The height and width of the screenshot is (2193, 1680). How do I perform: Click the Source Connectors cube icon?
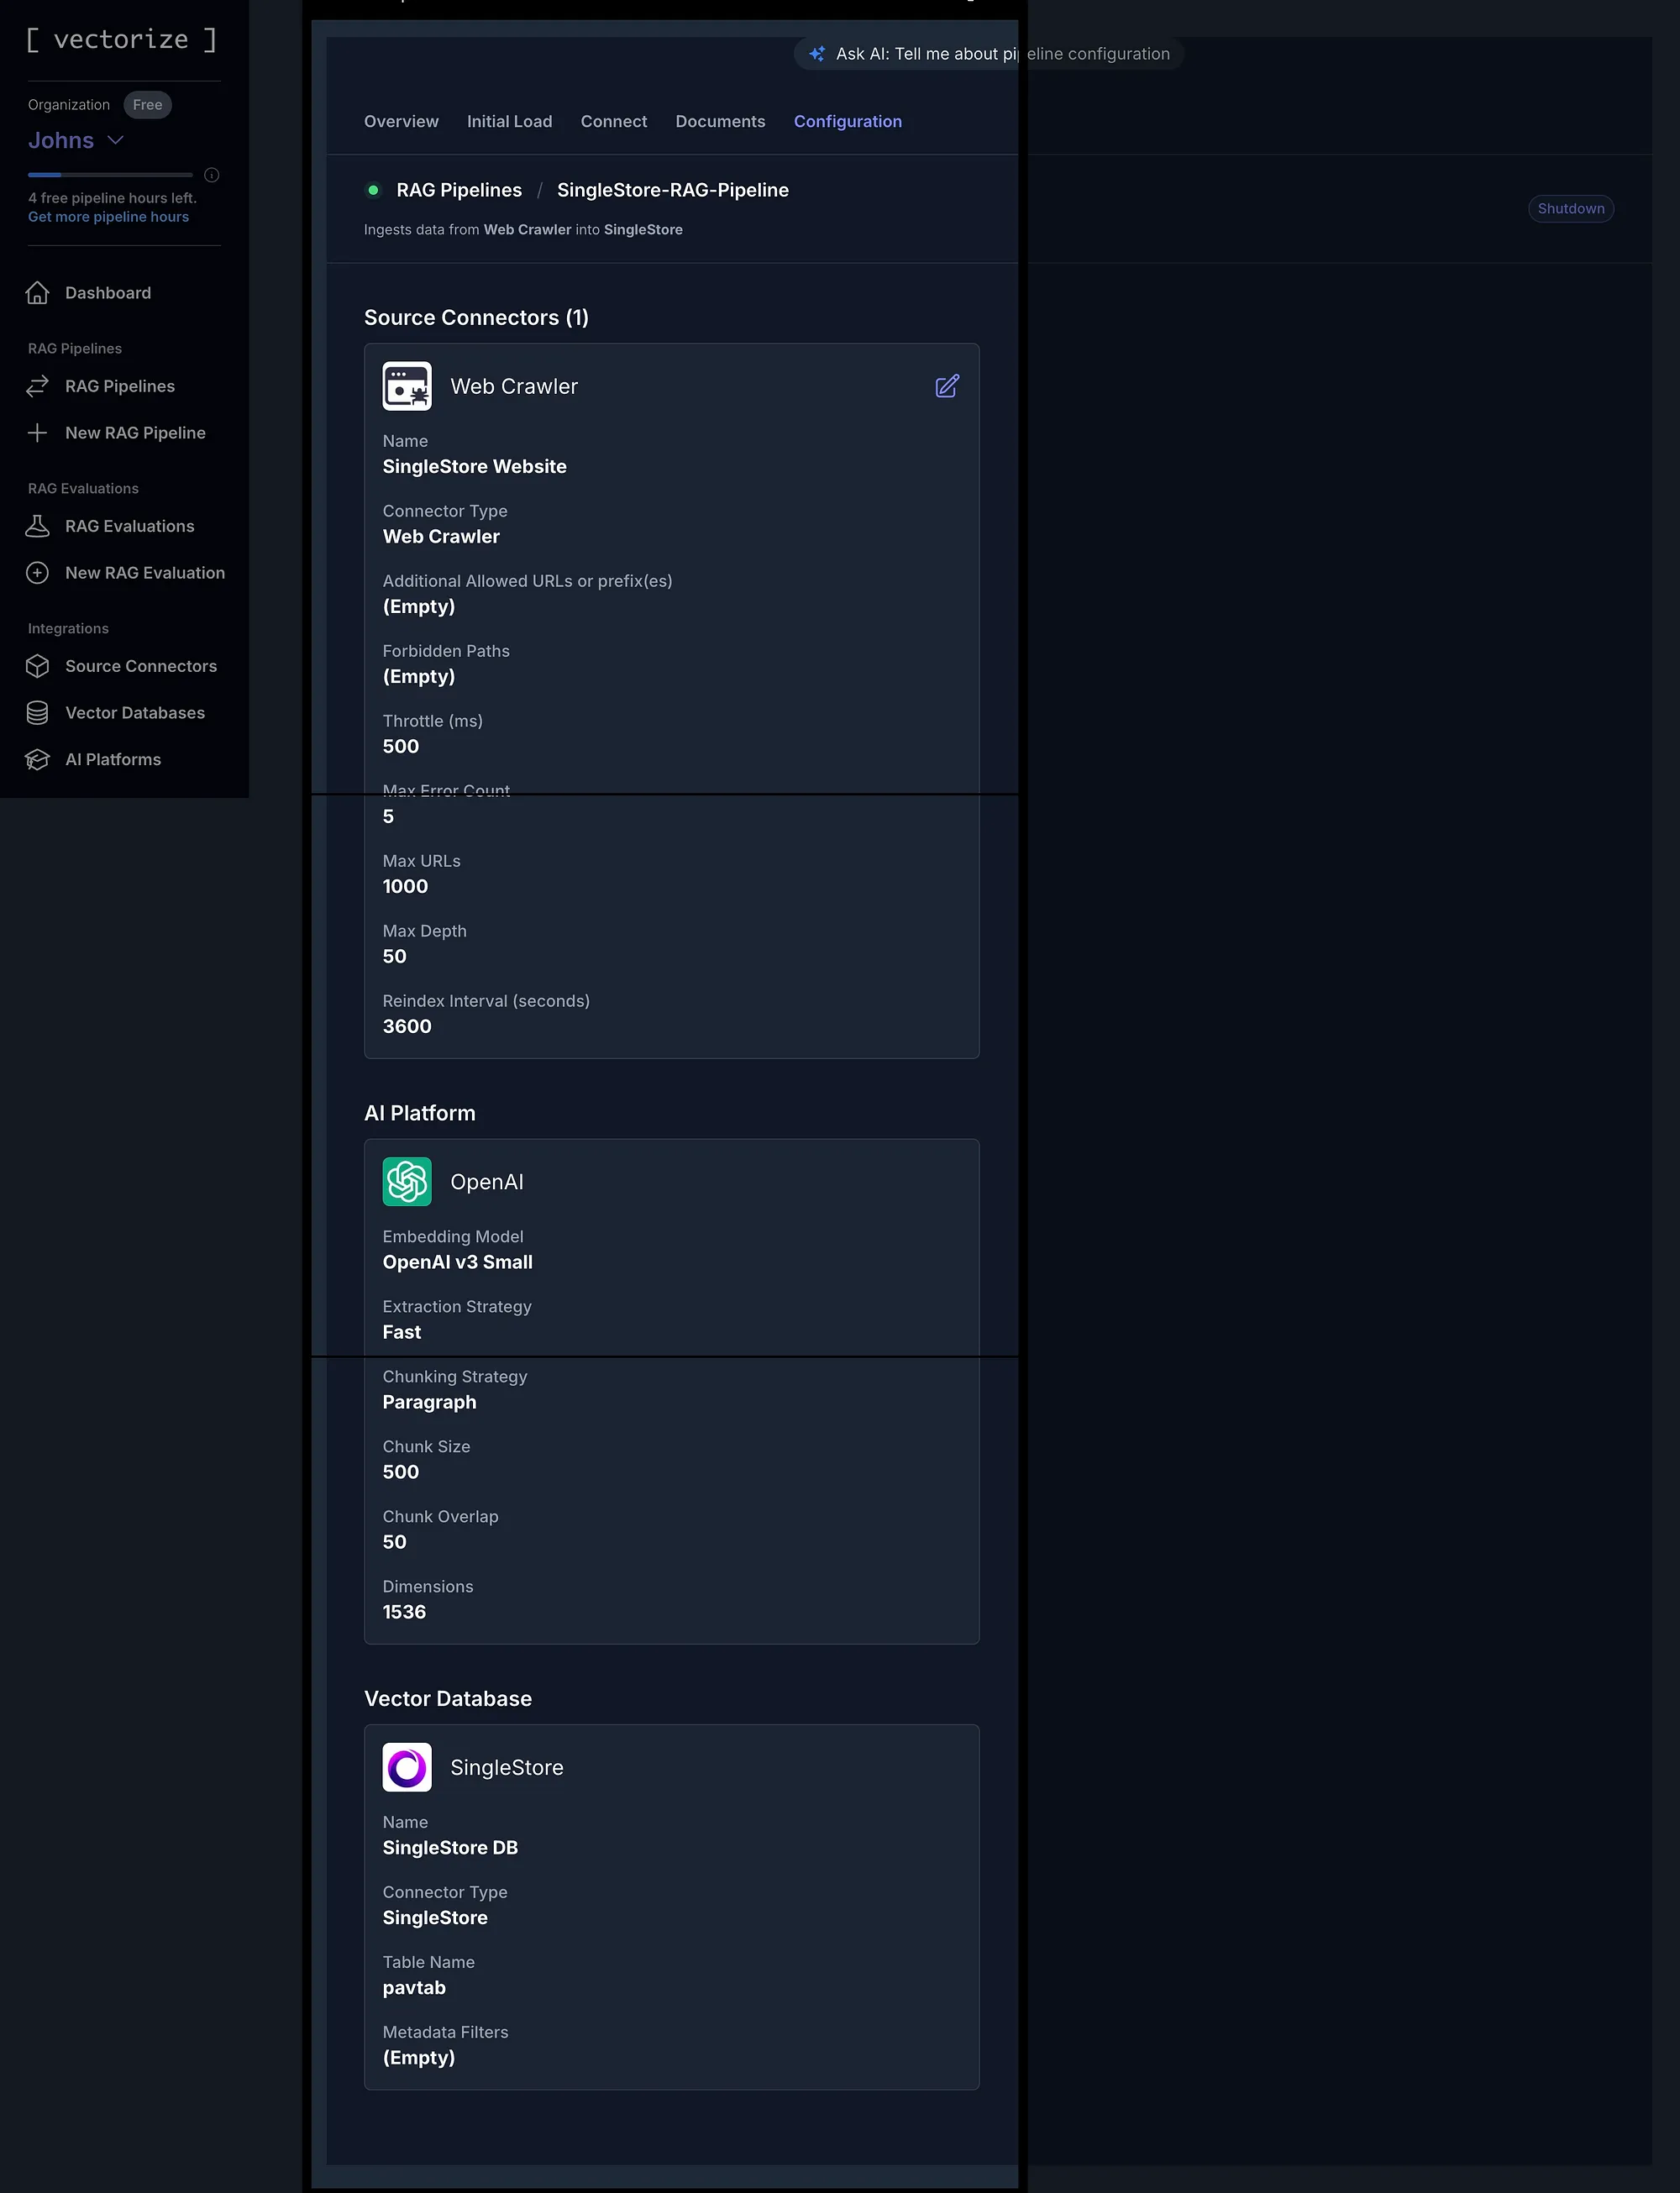38,666
